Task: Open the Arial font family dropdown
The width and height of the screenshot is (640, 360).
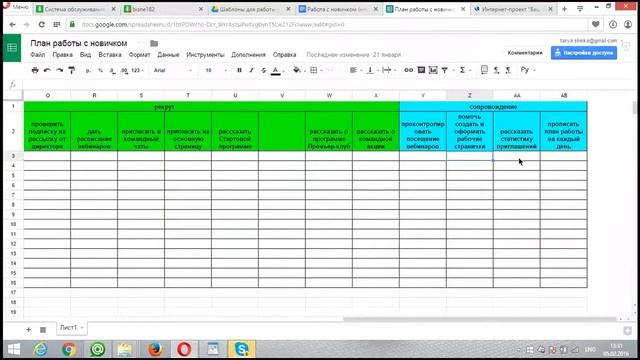Action: pos(173,70)
